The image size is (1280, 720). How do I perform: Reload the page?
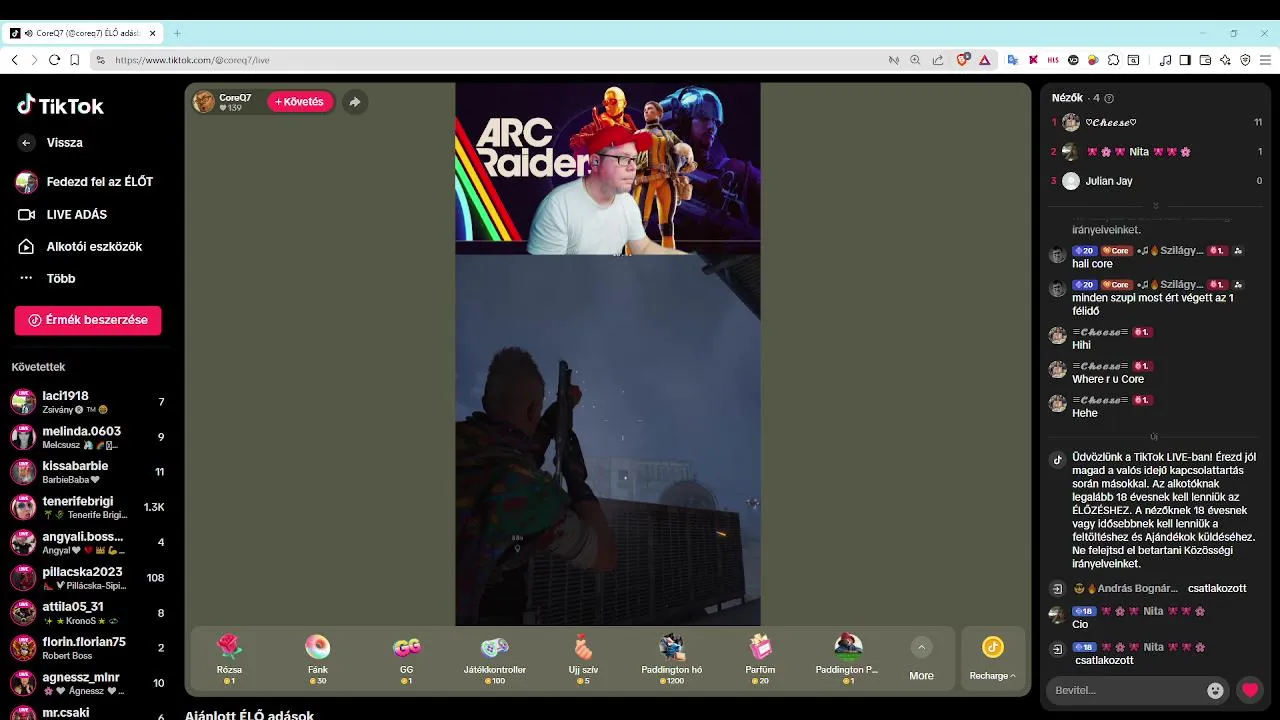tap(54, 60)
